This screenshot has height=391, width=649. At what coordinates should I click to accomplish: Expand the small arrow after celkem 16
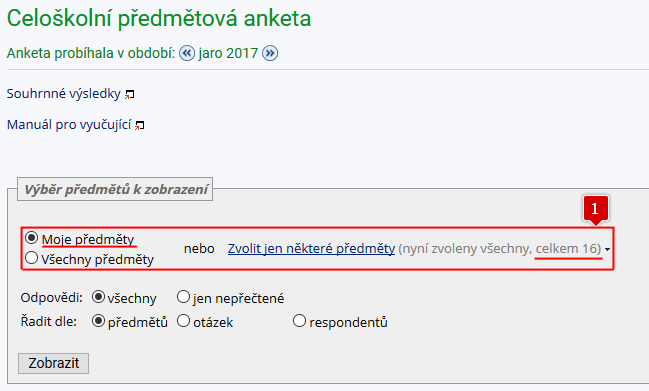pos(607,249)
